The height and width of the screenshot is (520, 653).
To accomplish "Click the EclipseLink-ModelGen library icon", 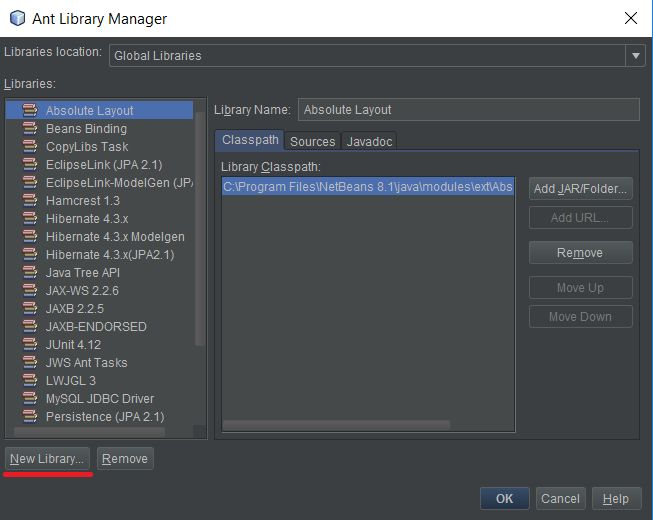I will pos(30,182).
